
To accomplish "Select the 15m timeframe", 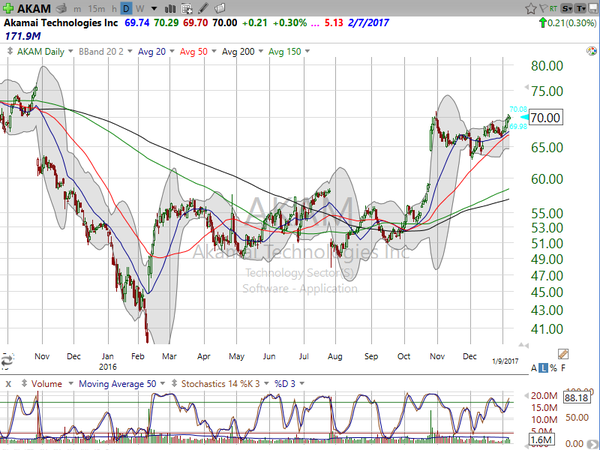I will coord(96,9).
